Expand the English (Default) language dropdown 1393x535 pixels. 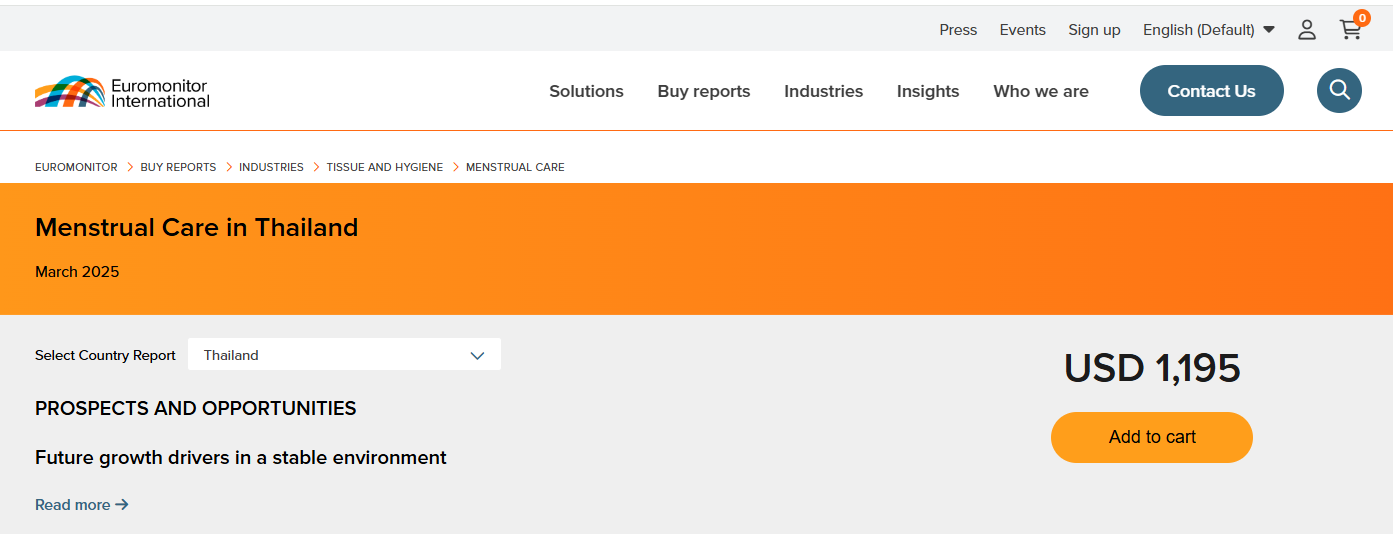[x=1208, y=30]
